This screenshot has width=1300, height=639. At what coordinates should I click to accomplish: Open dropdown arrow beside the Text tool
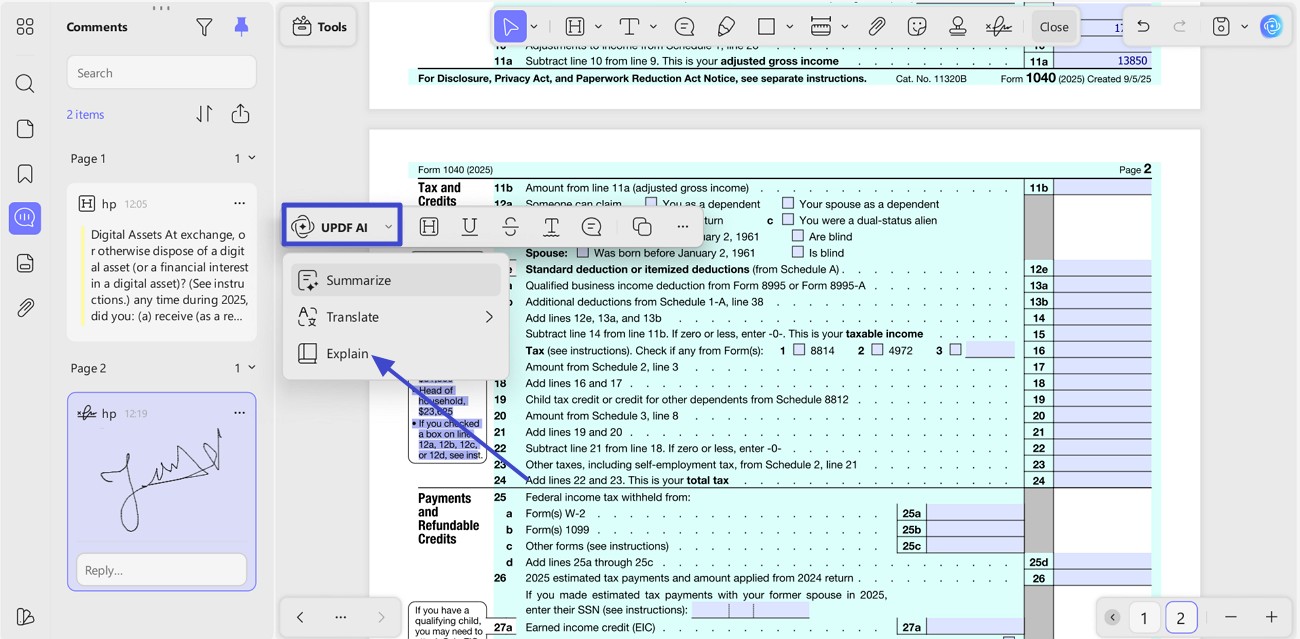pos(653,27)
